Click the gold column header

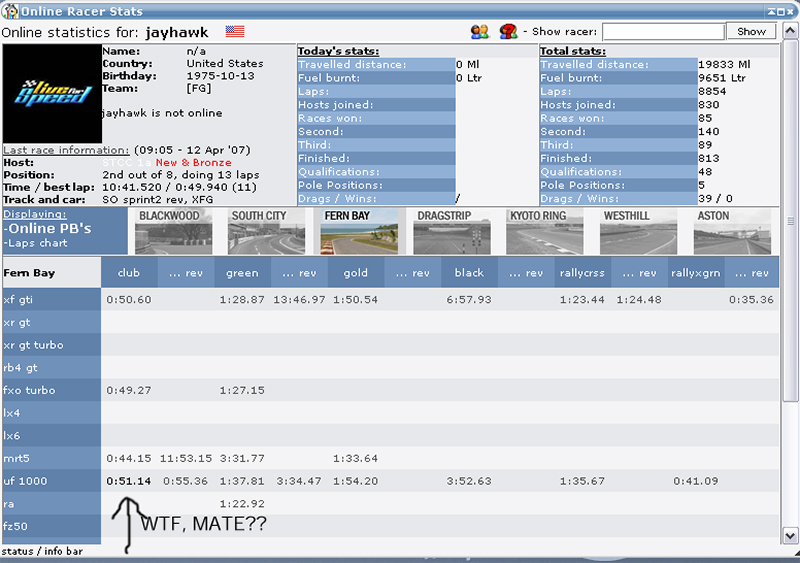356,273
